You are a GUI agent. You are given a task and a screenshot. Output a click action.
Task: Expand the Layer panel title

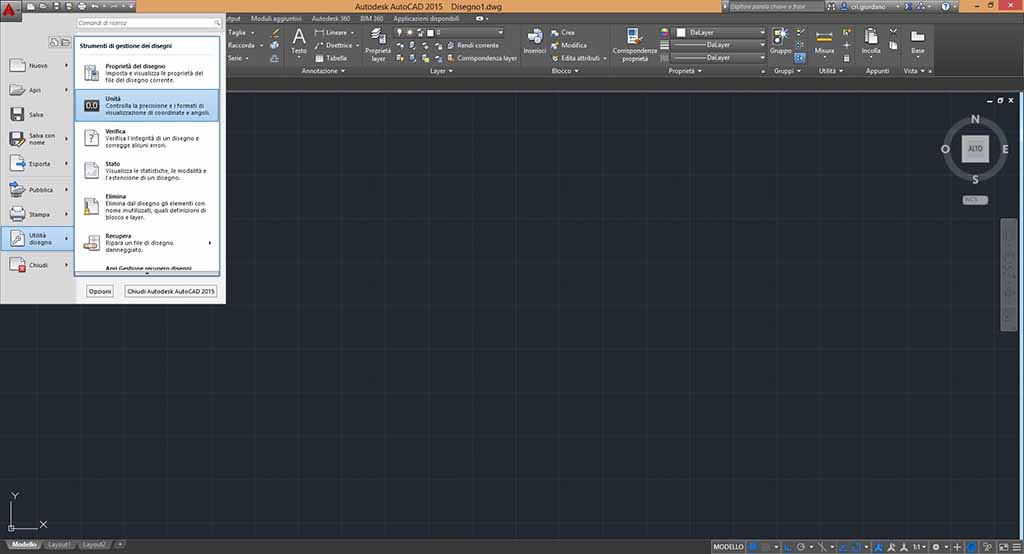click(x=441, y=71)
